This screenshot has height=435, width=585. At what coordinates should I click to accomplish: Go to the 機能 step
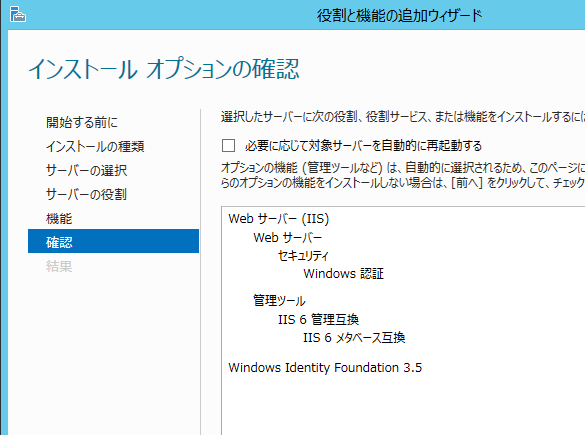coord(59,219)
